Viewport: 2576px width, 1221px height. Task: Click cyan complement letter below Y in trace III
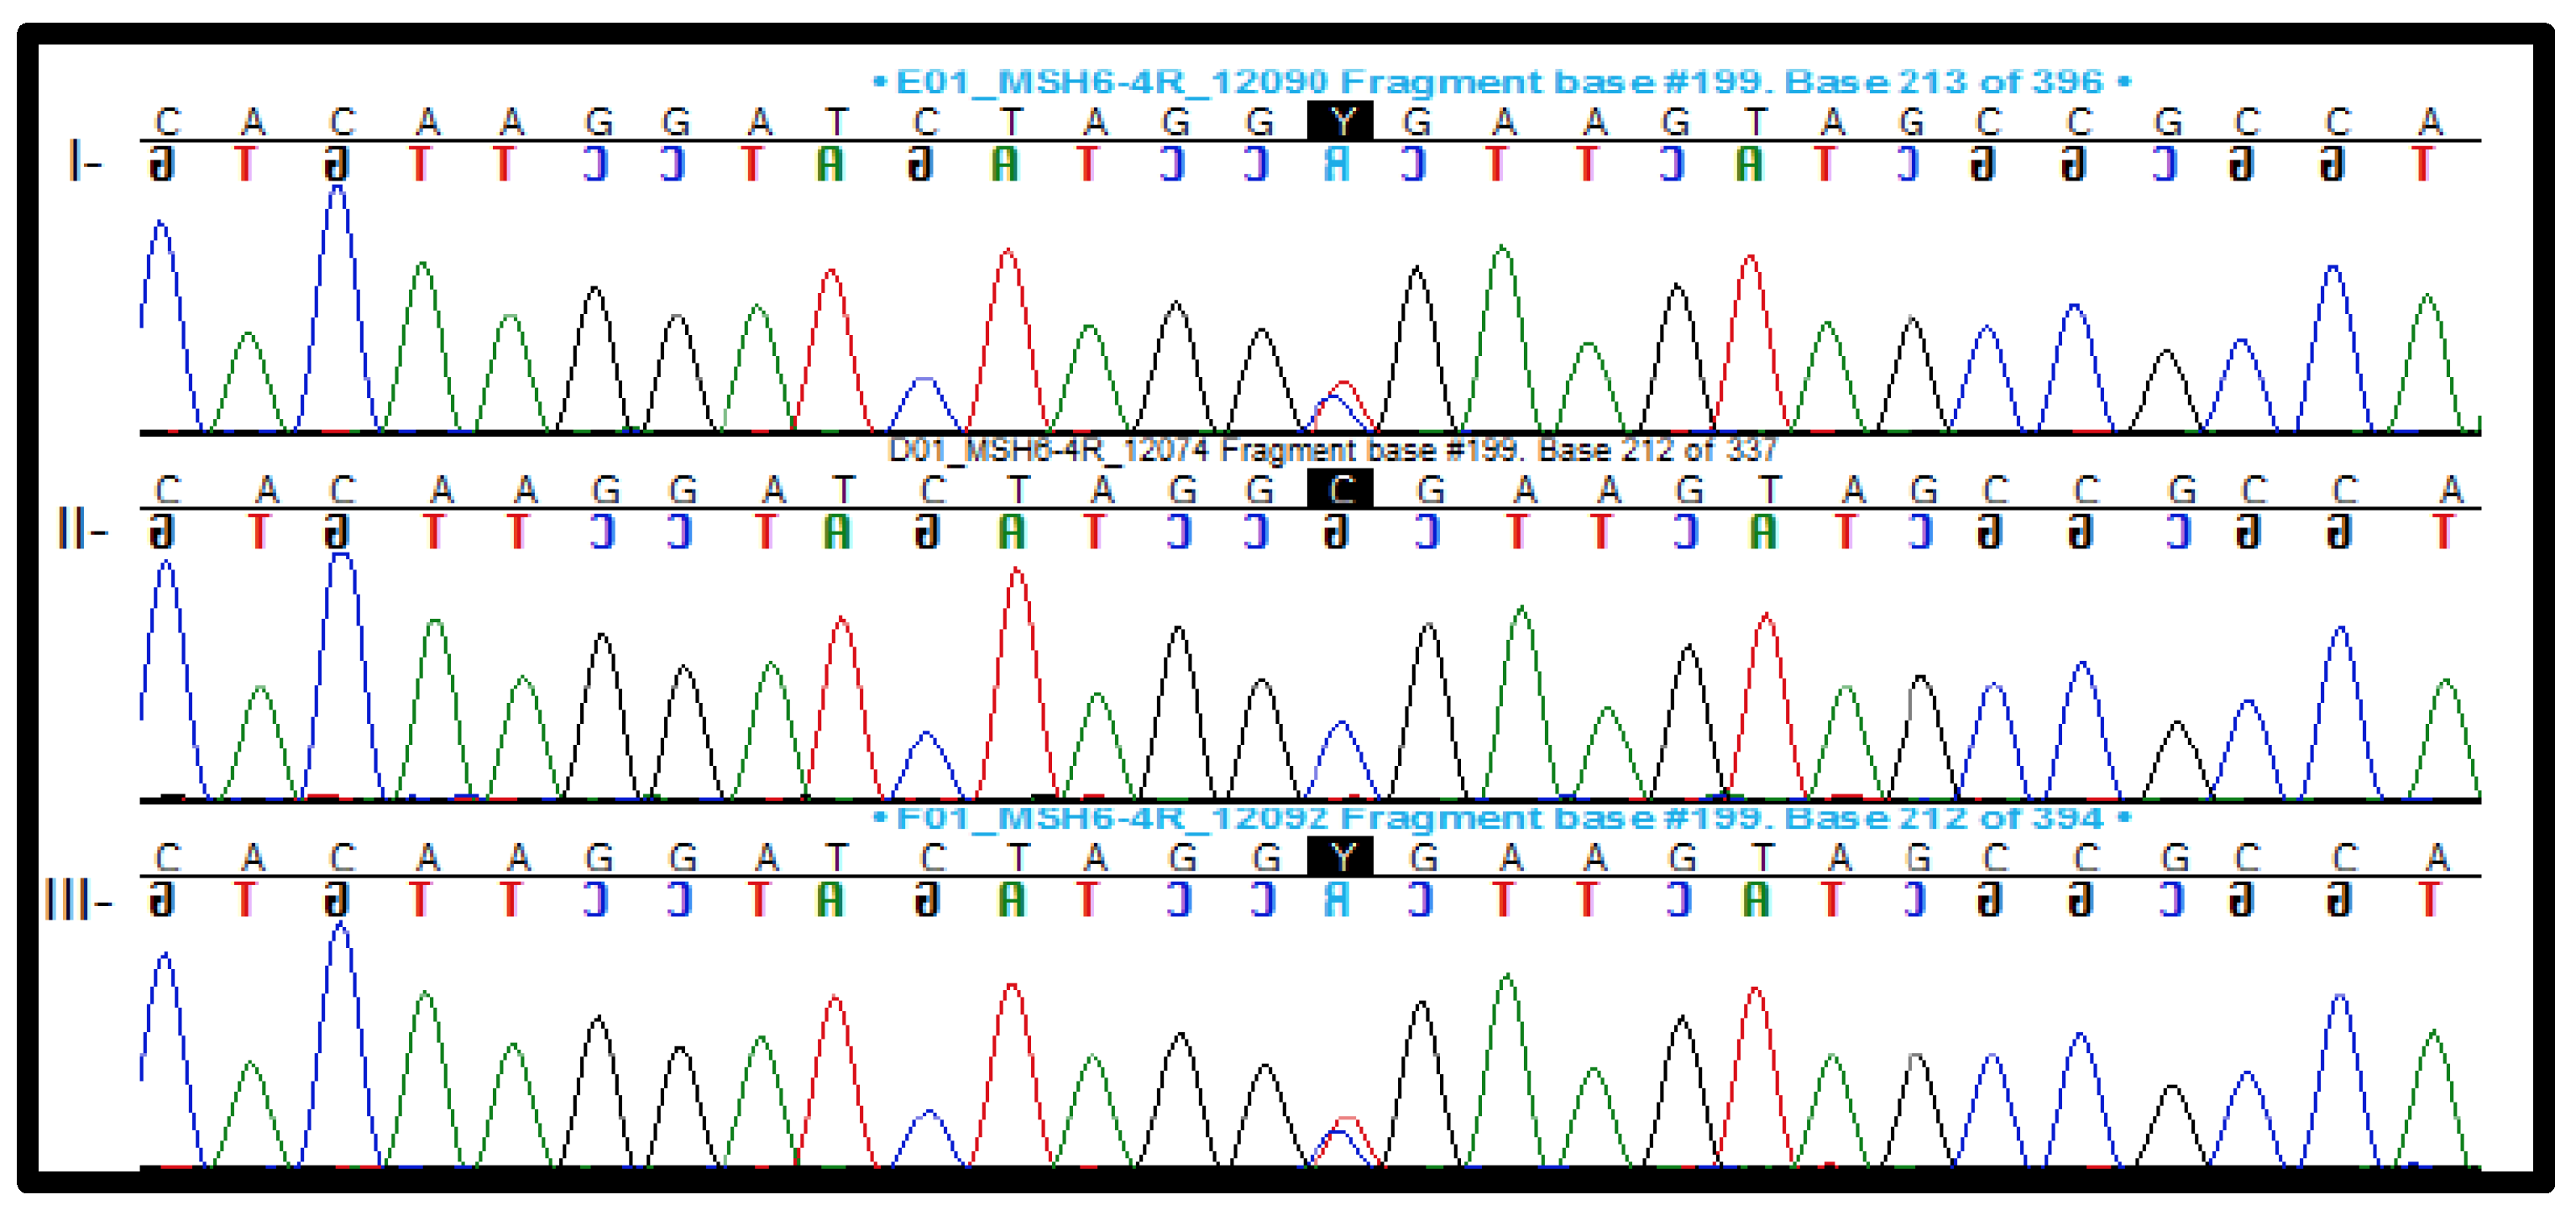[1337, 900]
